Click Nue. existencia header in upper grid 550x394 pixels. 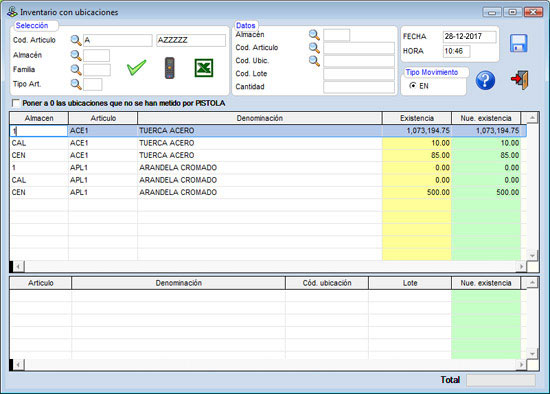pos(486,118)
